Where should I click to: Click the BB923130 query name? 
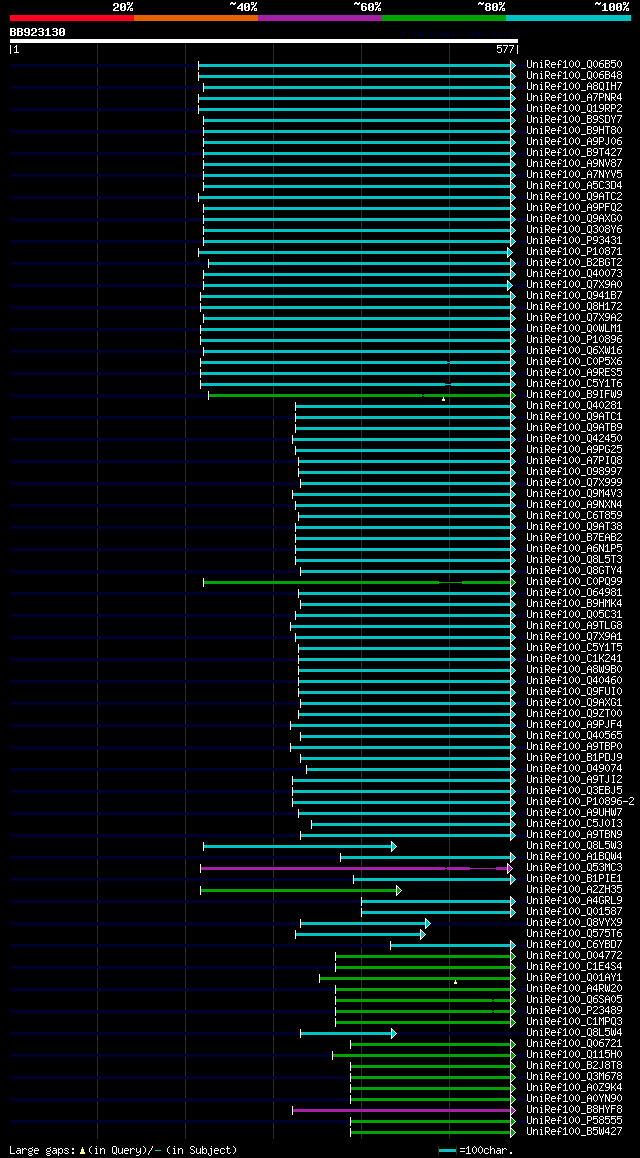tap(38, 32)
